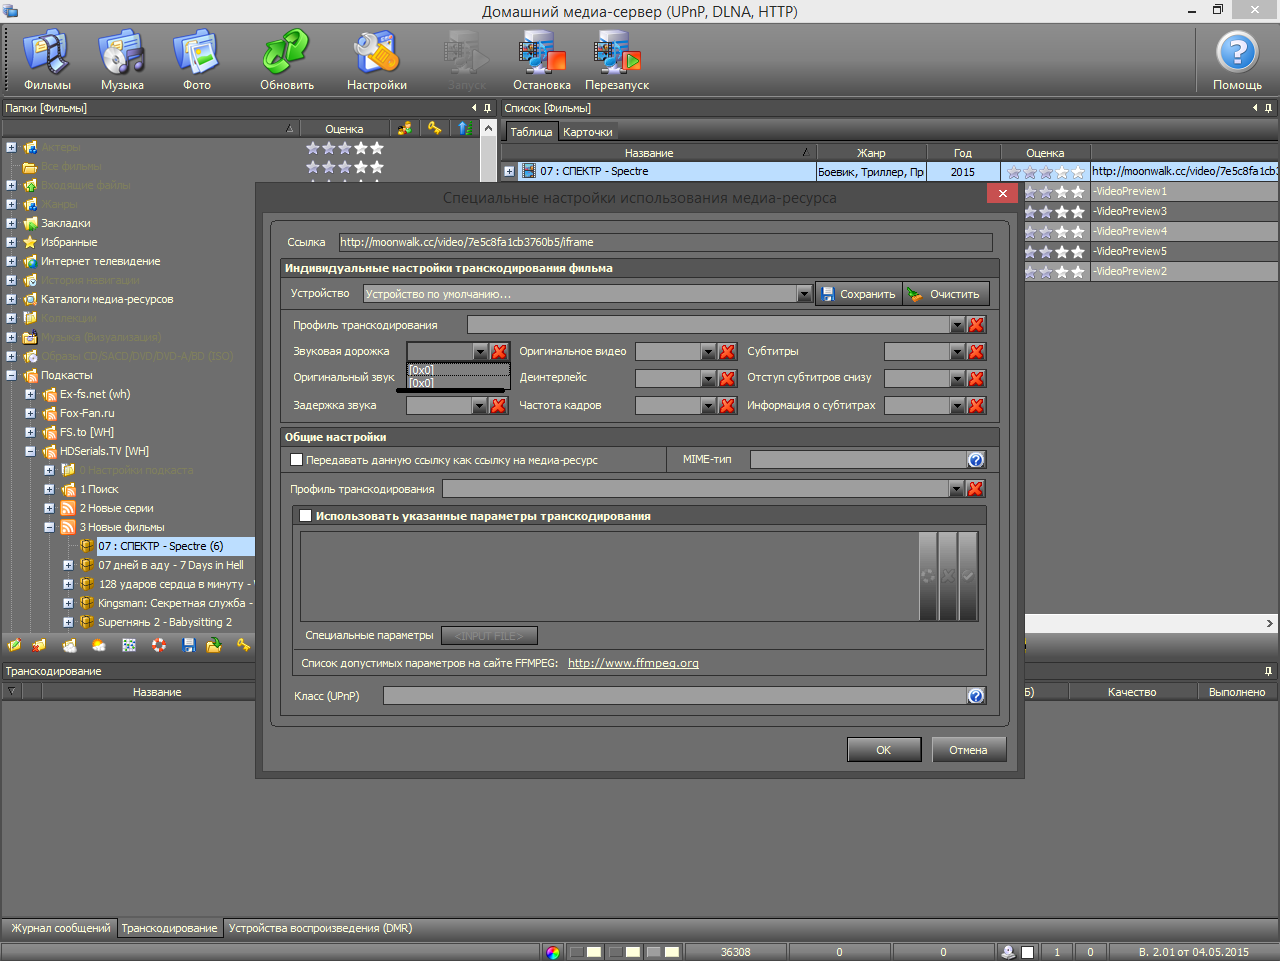This screenshot has width=1280, height=961.
Task: Expand the Субтитры dropdown list
Action: (957, 352)
